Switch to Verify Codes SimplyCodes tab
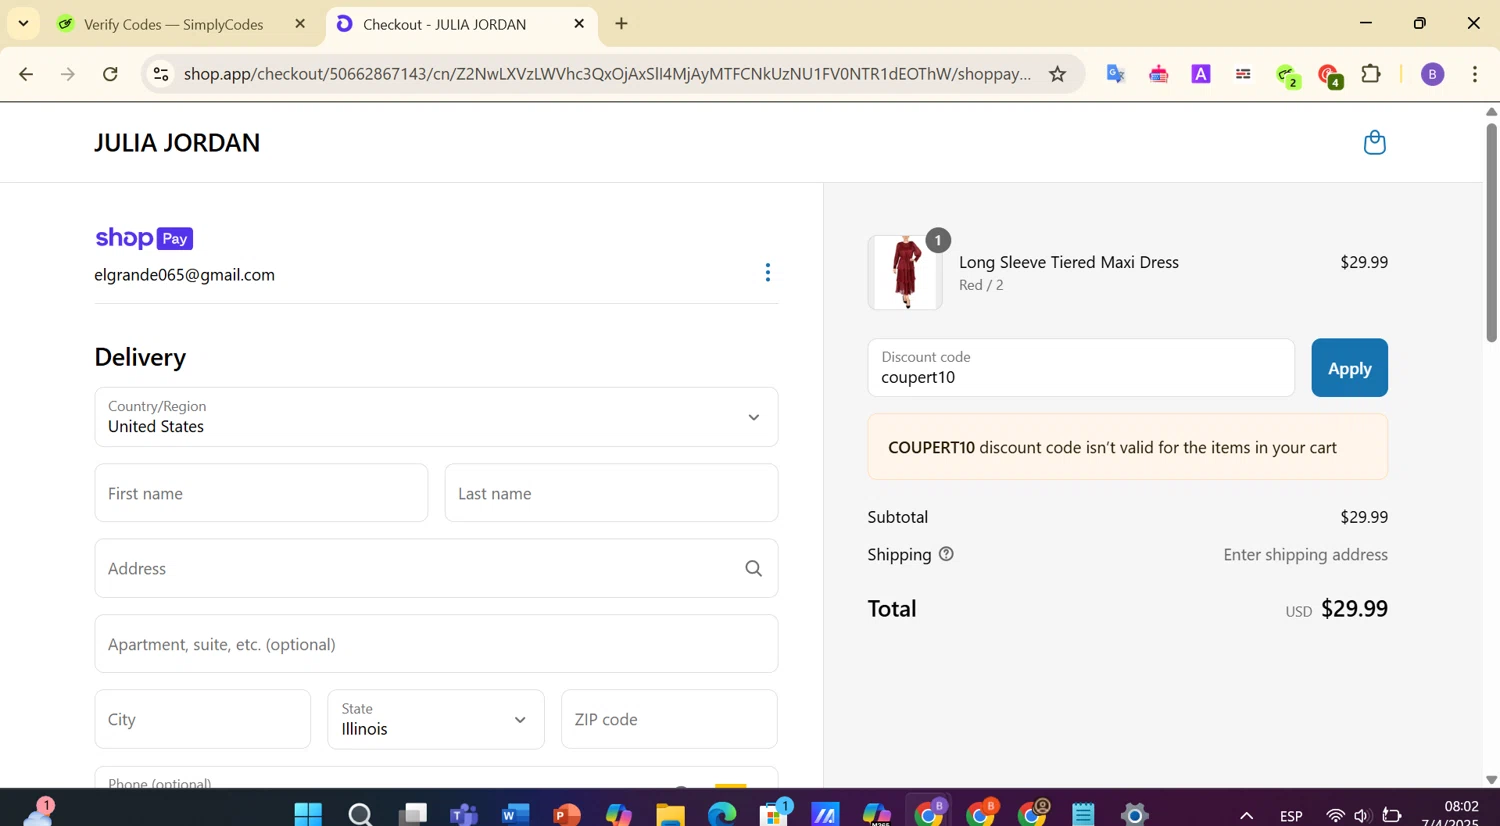1500x826 pixels. (x=174, y=24)
